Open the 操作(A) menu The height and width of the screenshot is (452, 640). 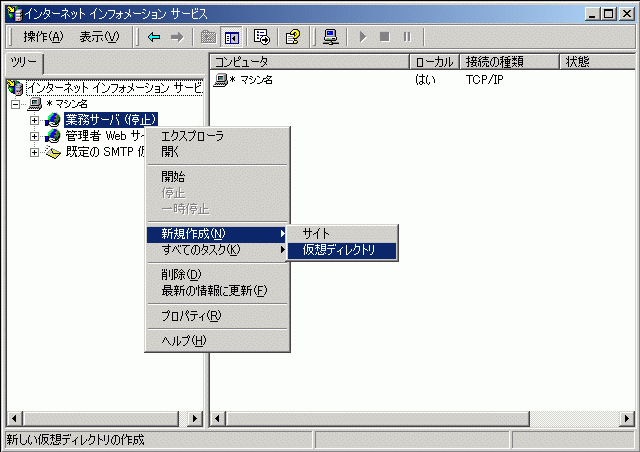[43, 37]
